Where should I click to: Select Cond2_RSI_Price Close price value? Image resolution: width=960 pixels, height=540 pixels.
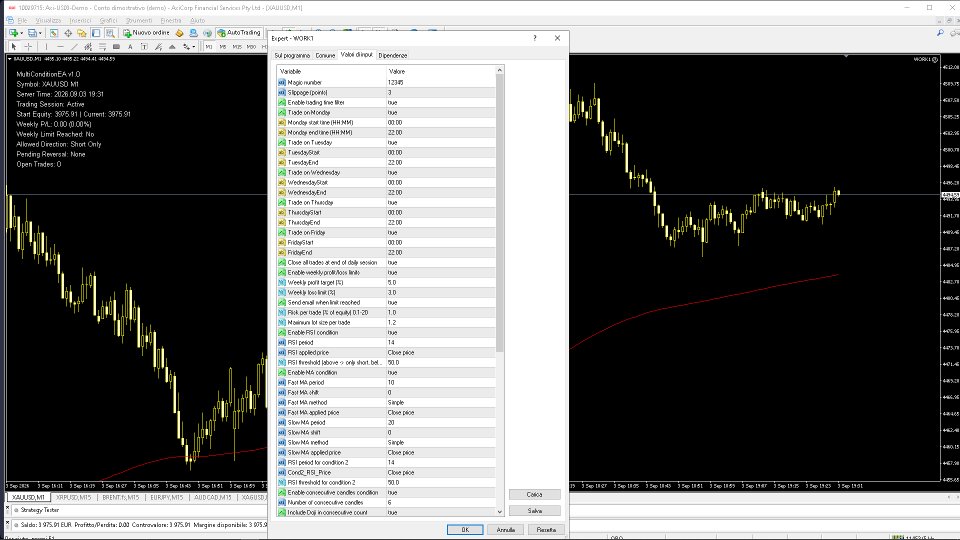441,473
